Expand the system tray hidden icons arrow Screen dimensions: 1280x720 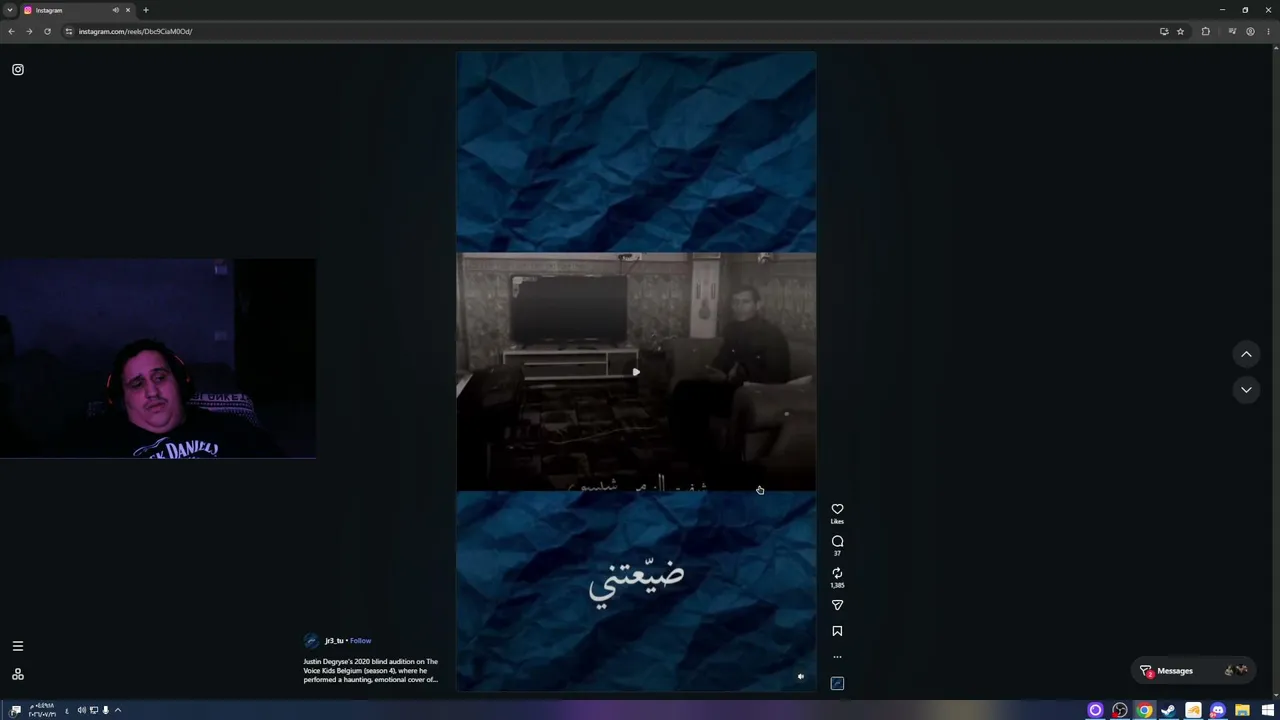tap(117, 711)
